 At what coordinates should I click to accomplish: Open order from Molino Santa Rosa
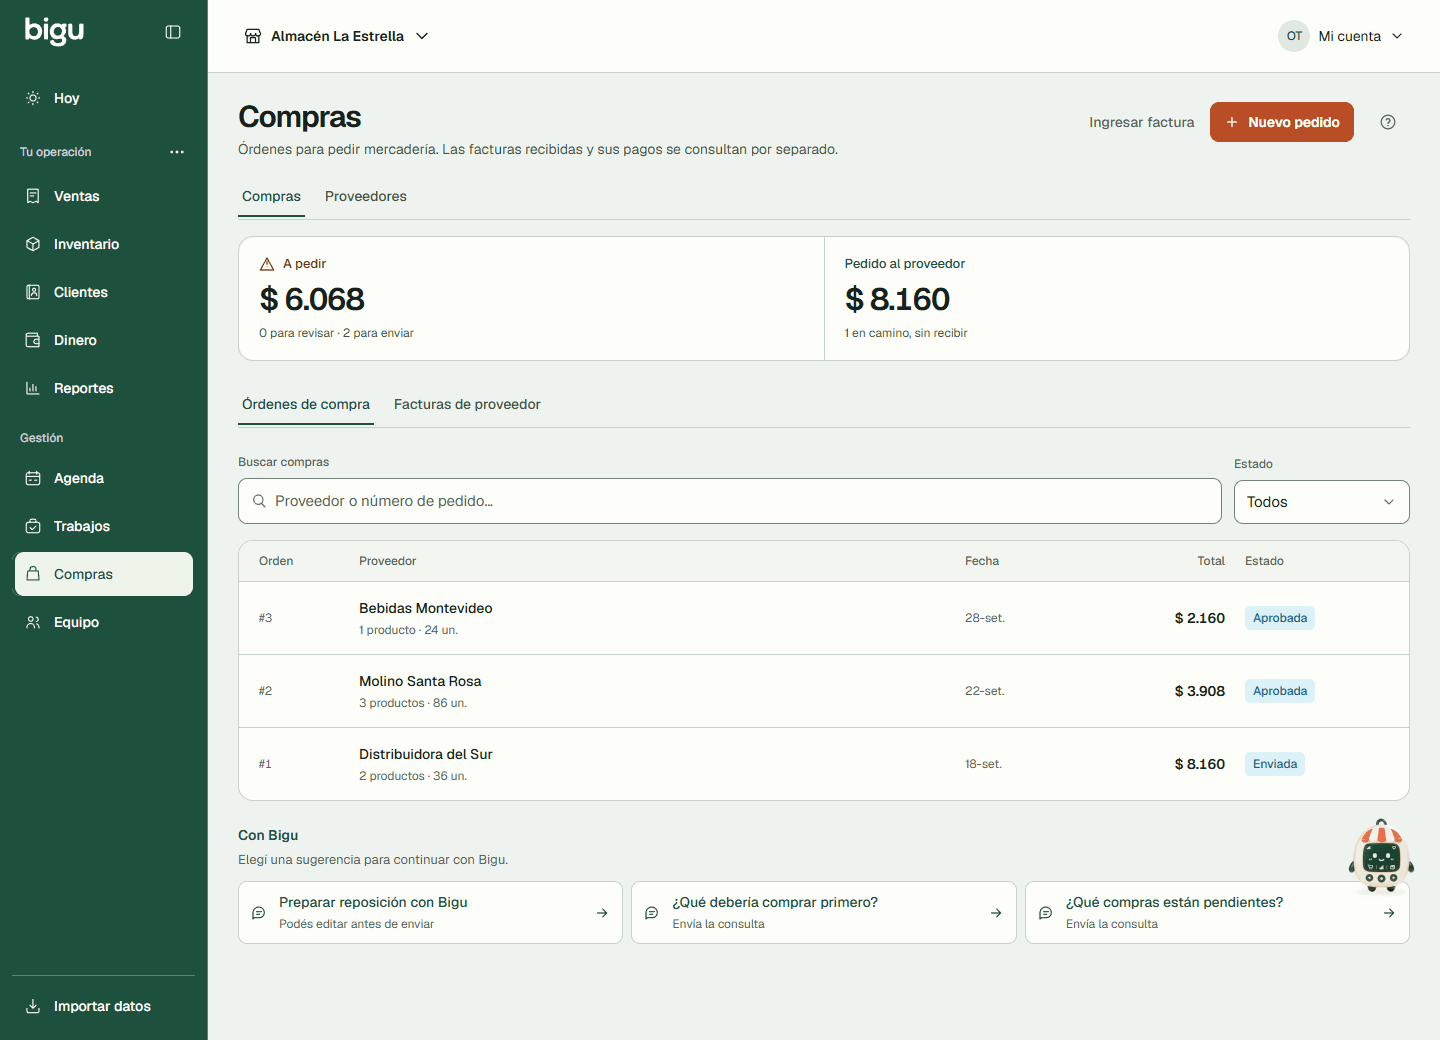[824, 691]
